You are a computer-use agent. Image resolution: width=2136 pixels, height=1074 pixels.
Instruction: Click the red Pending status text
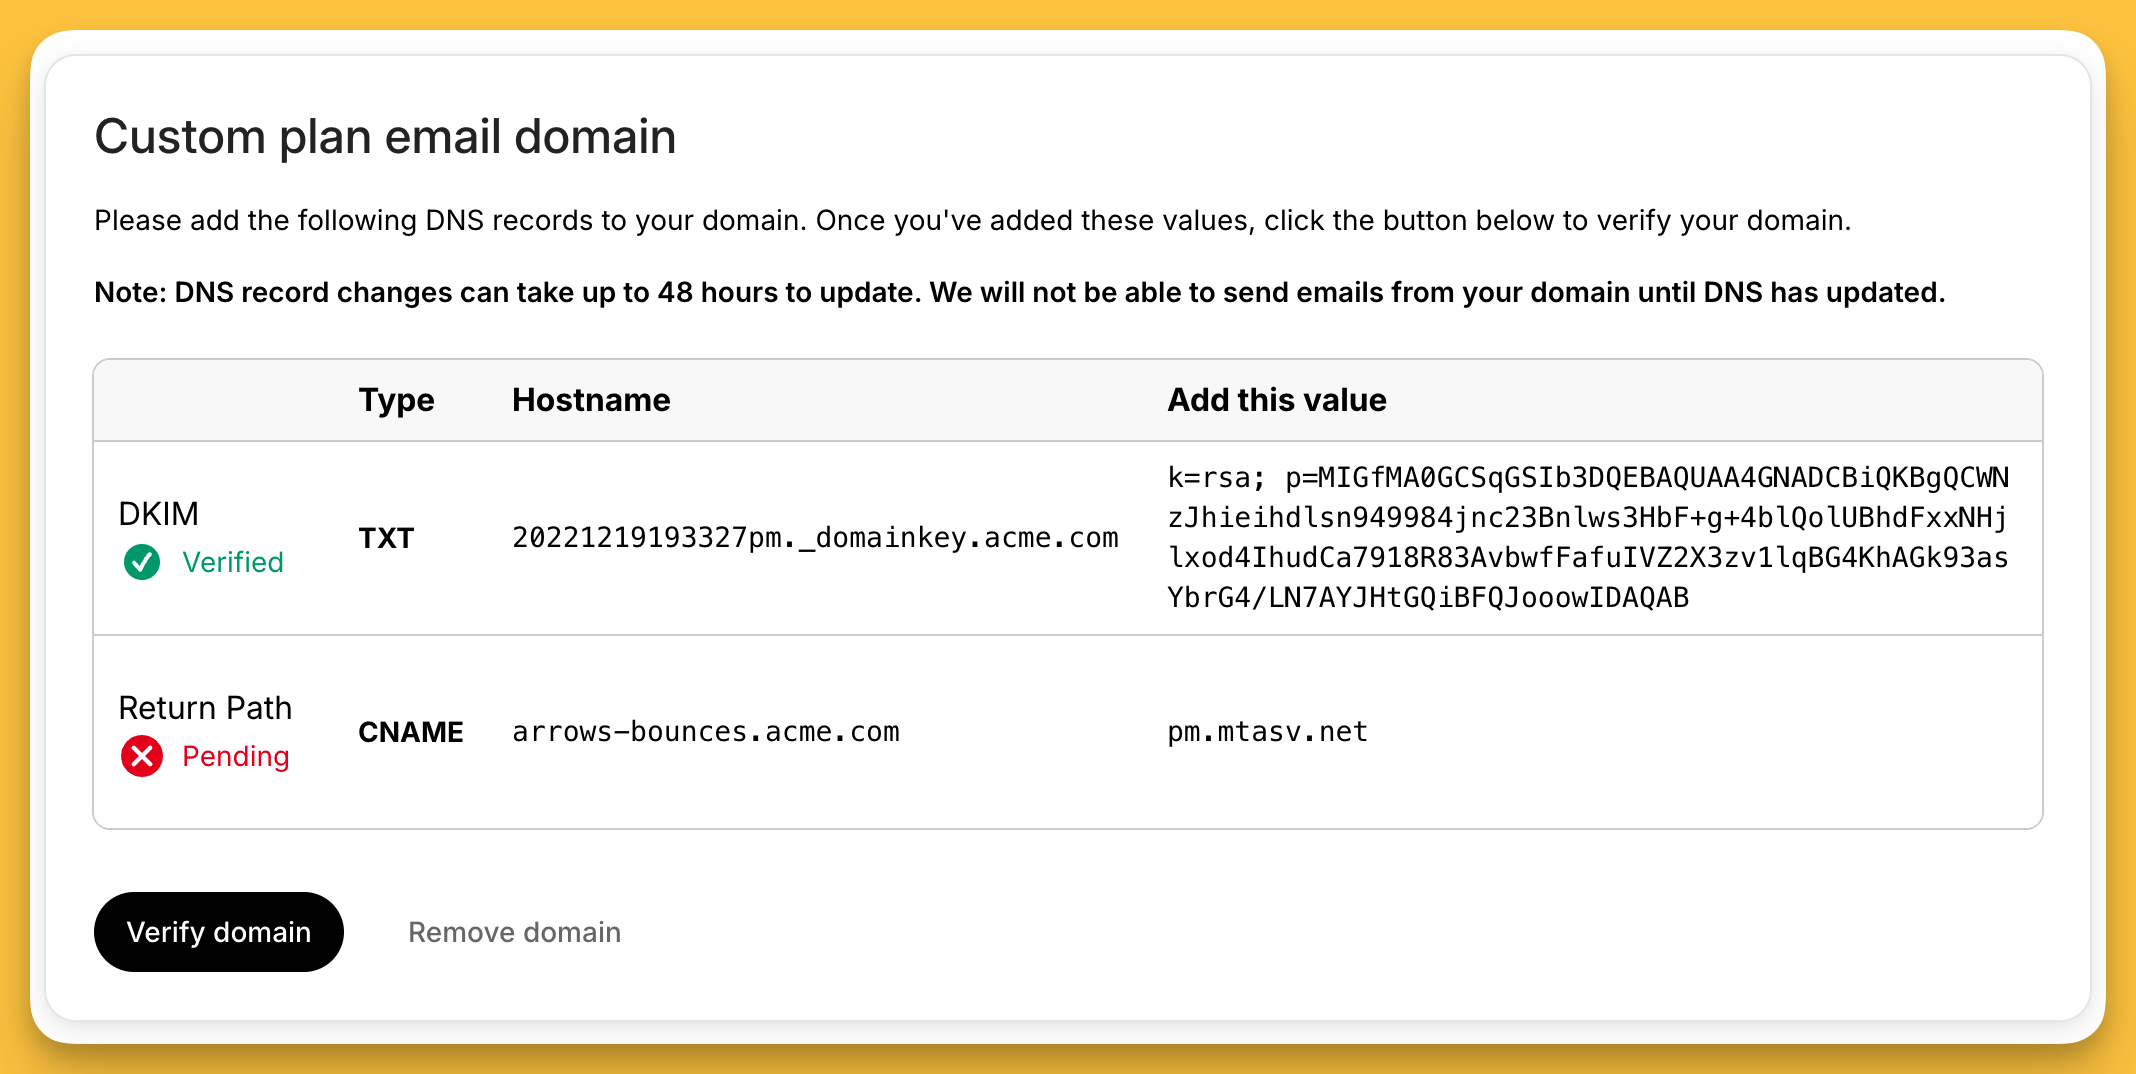tap(236, 756)
